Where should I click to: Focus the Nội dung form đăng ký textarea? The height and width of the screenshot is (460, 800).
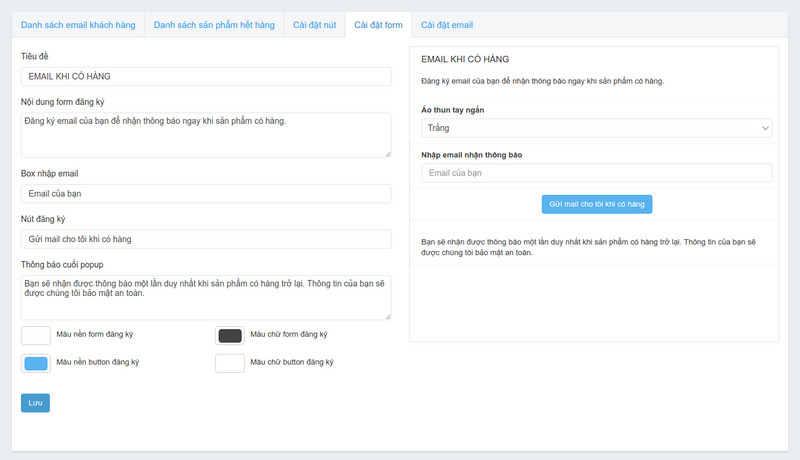(205, 134)
